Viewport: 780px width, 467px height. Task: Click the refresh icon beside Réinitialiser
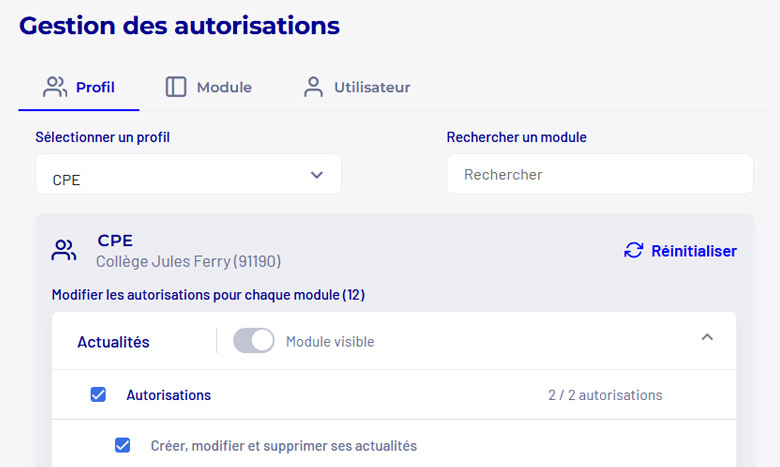[x=633, y=250]
